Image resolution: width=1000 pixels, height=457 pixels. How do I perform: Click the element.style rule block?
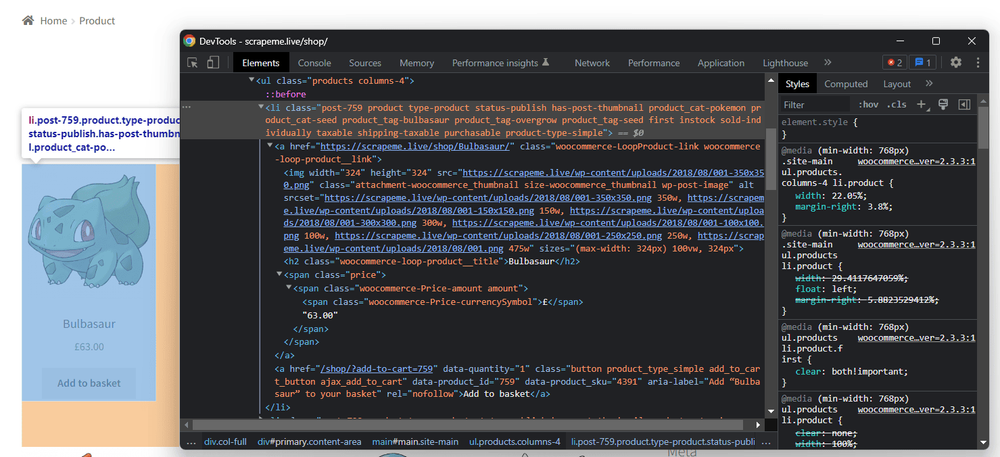pos(879,127)
